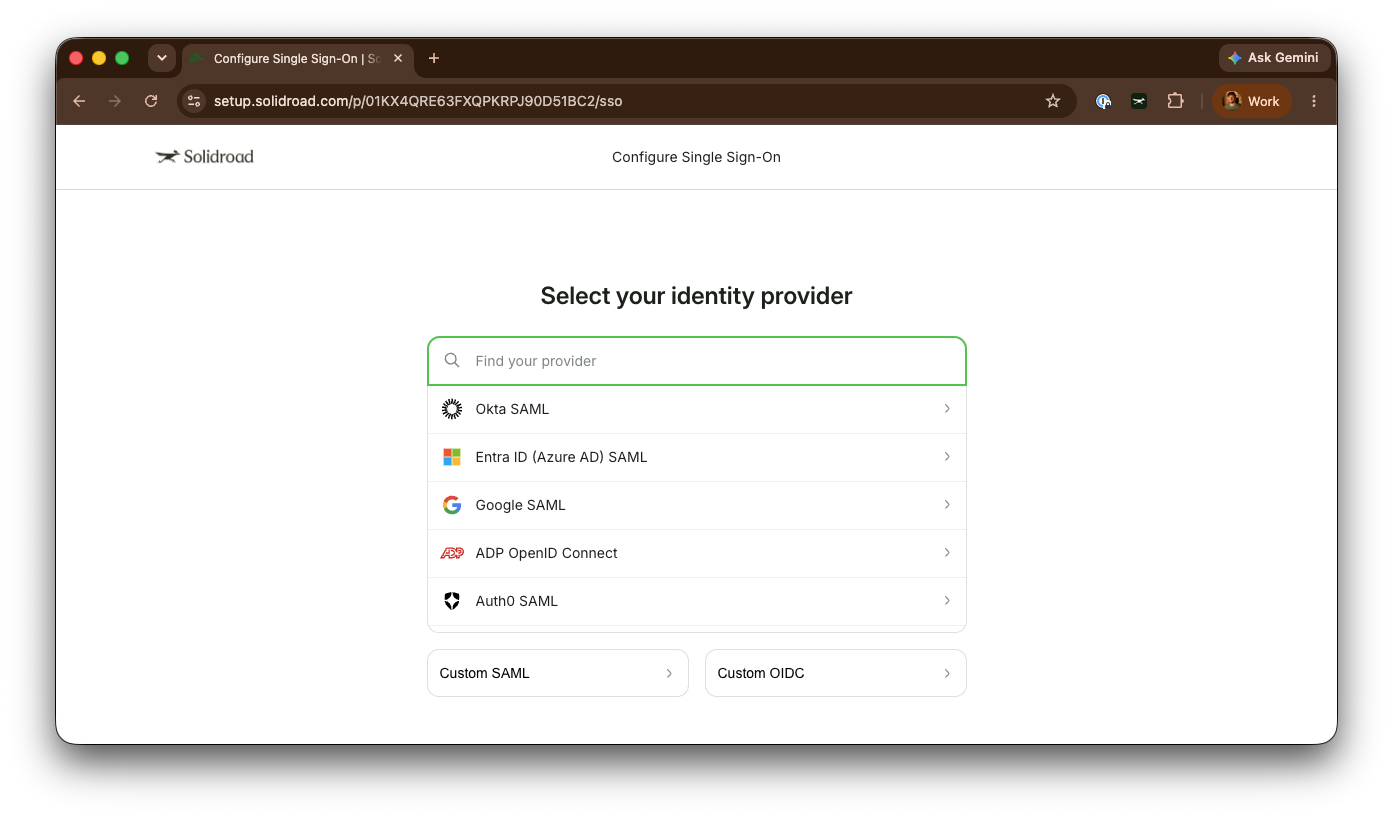
Task: Click the Configure Single Sign-On header title
Action: click(x=696, y=157)
